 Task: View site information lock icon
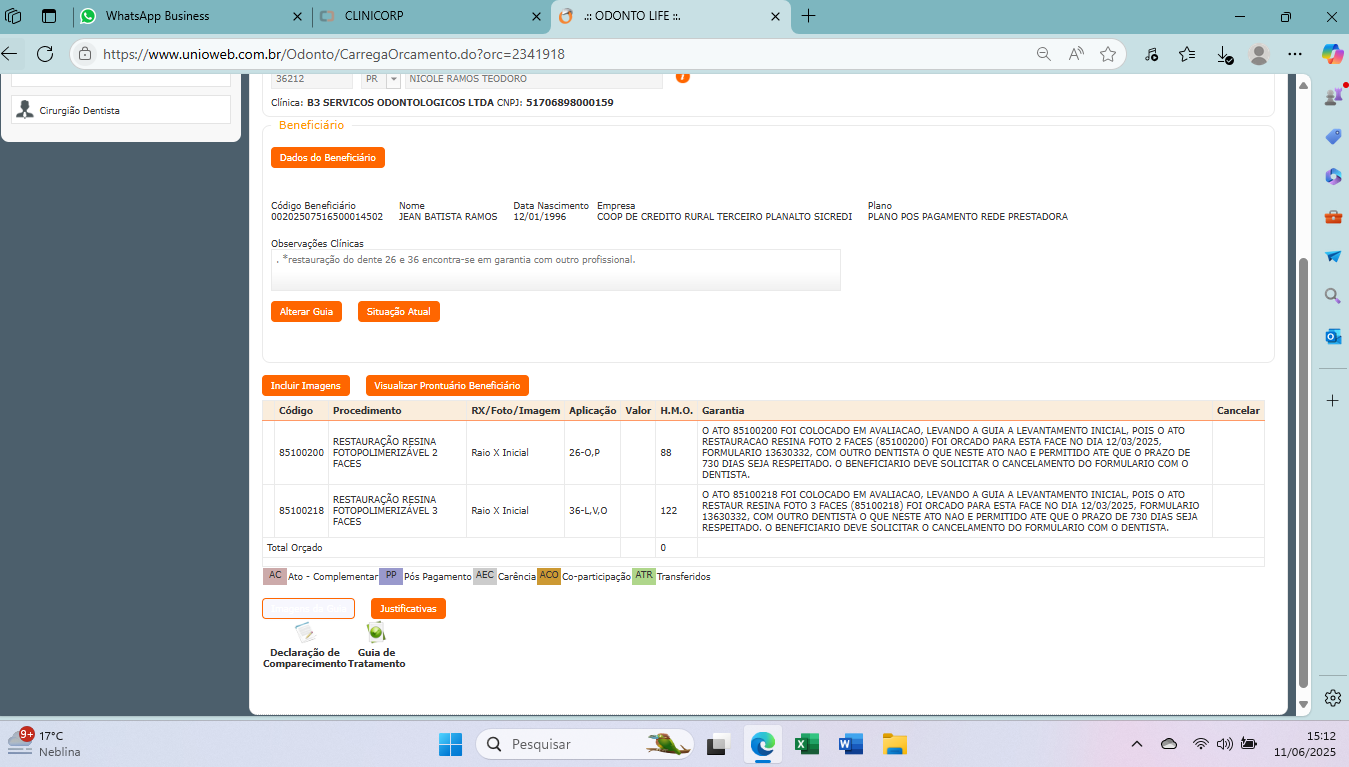85,54
